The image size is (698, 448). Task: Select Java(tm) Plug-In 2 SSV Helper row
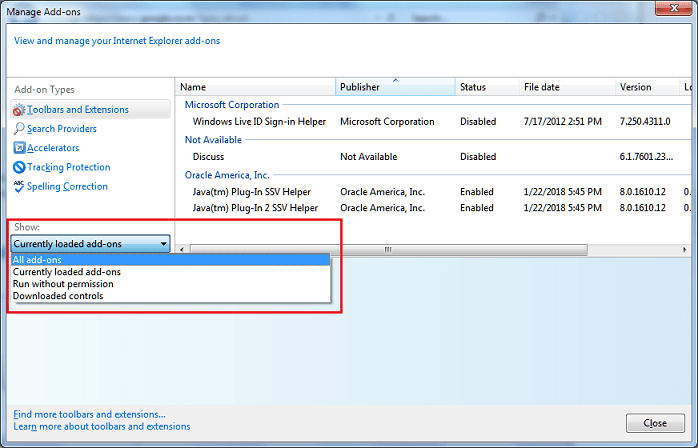pos(434,208)
